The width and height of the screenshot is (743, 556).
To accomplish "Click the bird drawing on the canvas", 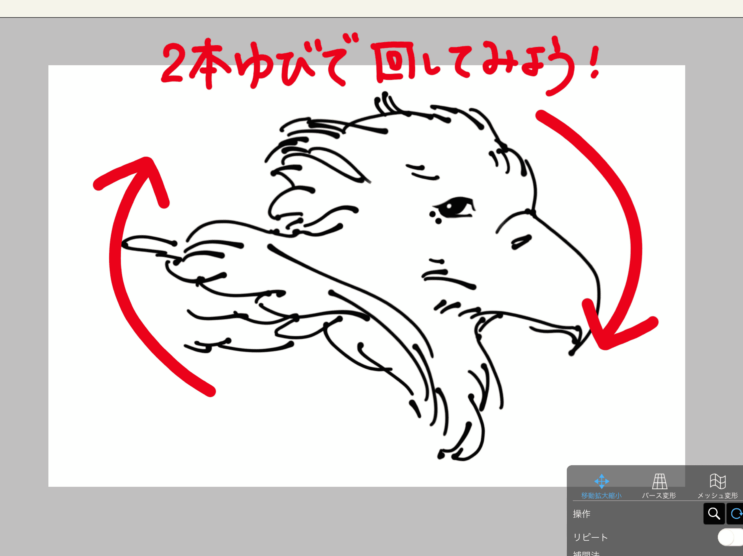I will tap(360, 277).
